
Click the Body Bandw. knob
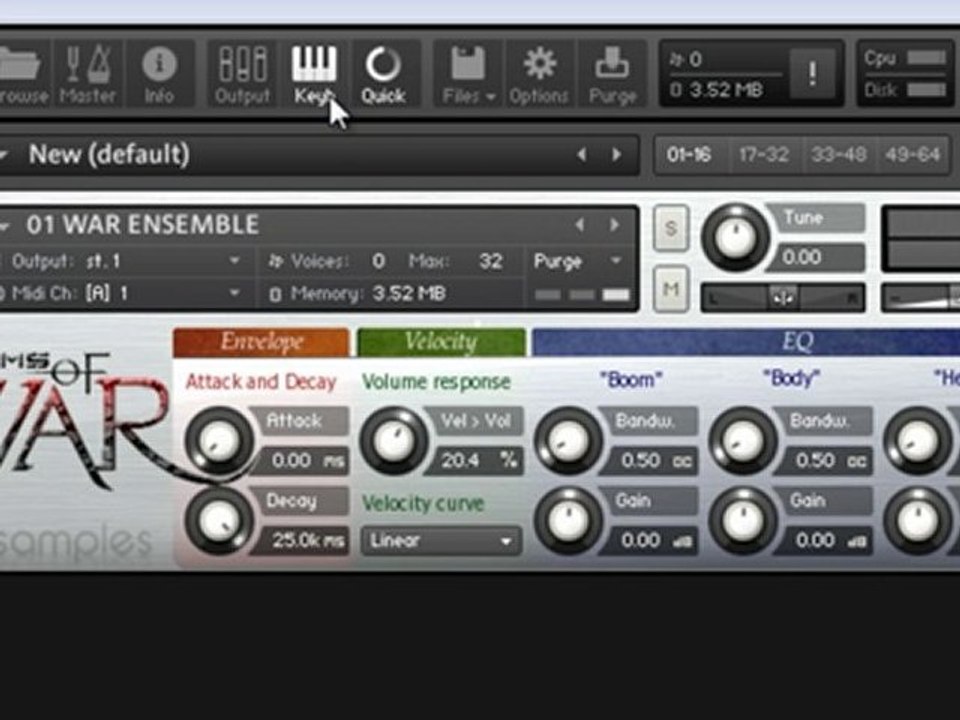(743, 441)
